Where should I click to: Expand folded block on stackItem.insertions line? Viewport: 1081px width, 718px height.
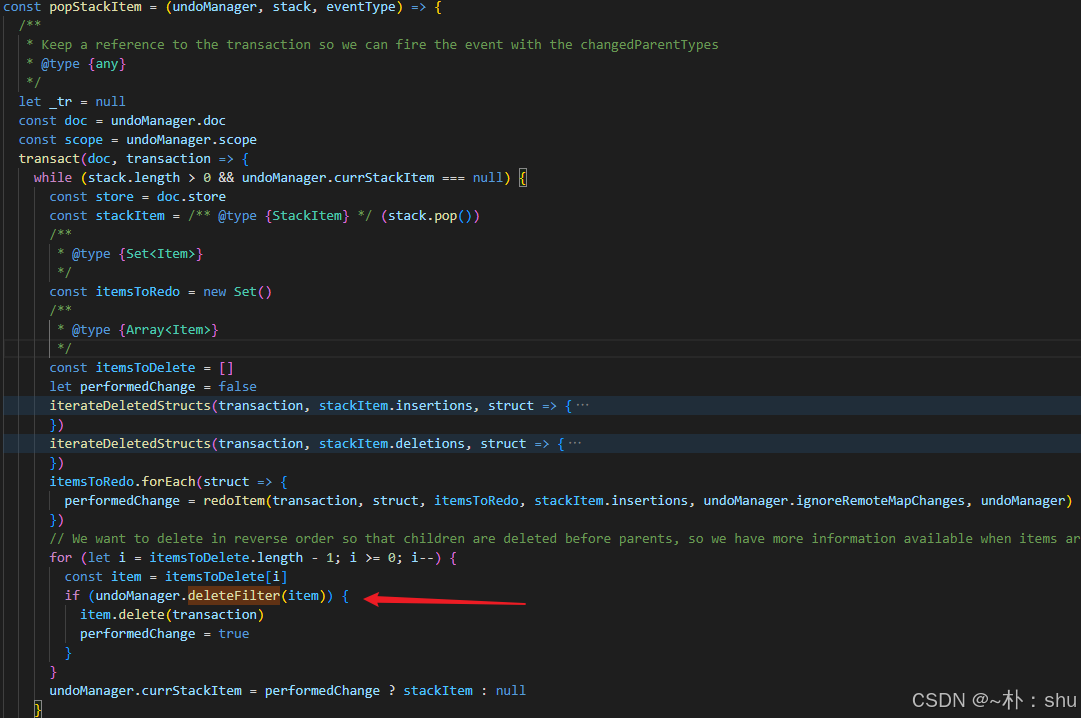583,406
